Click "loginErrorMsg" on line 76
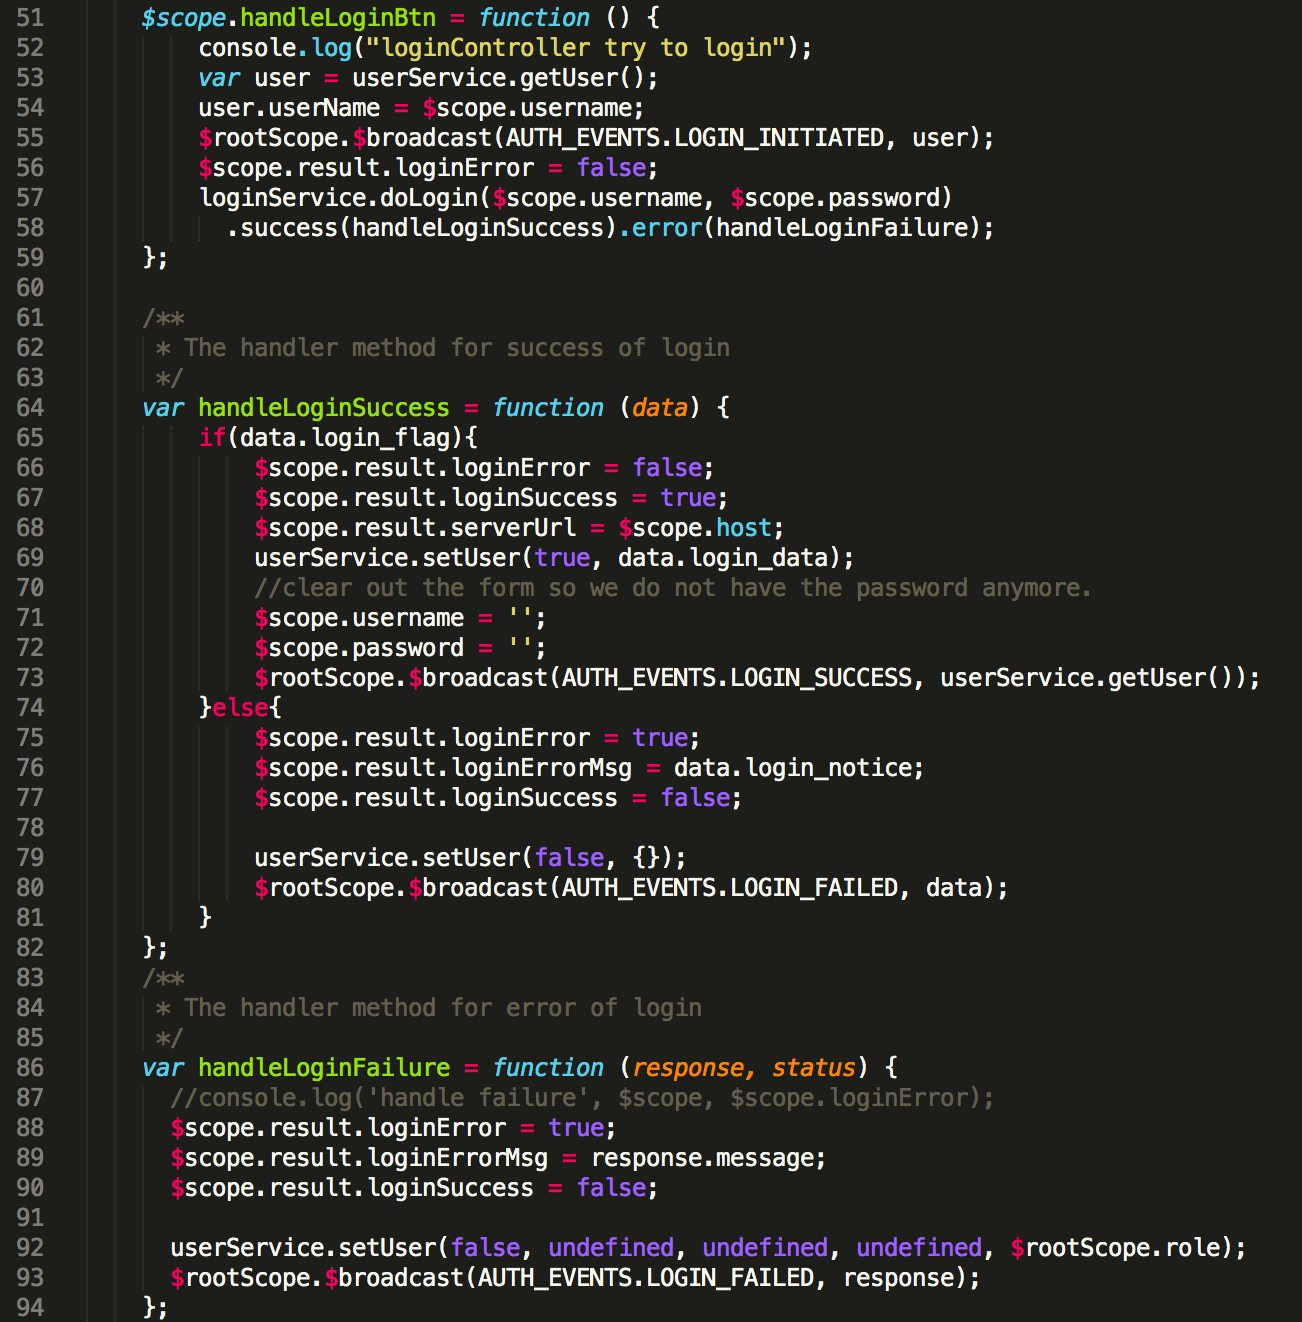Screen dimensions: 1302x1322 pos(541,768)
